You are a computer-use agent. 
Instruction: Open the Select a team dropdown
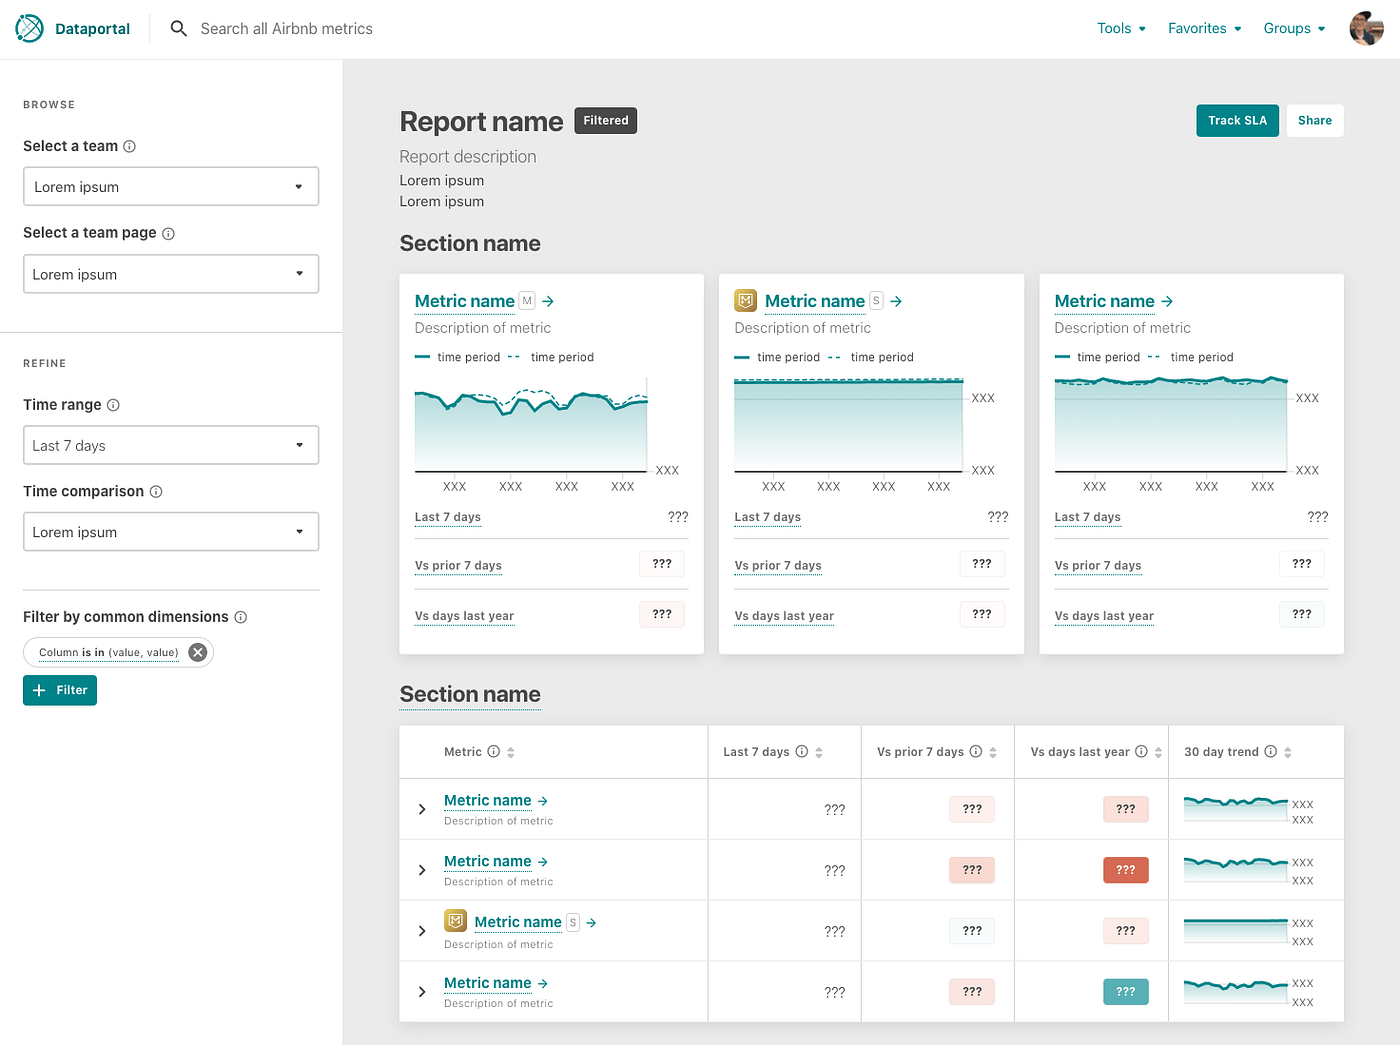(171, 187)
